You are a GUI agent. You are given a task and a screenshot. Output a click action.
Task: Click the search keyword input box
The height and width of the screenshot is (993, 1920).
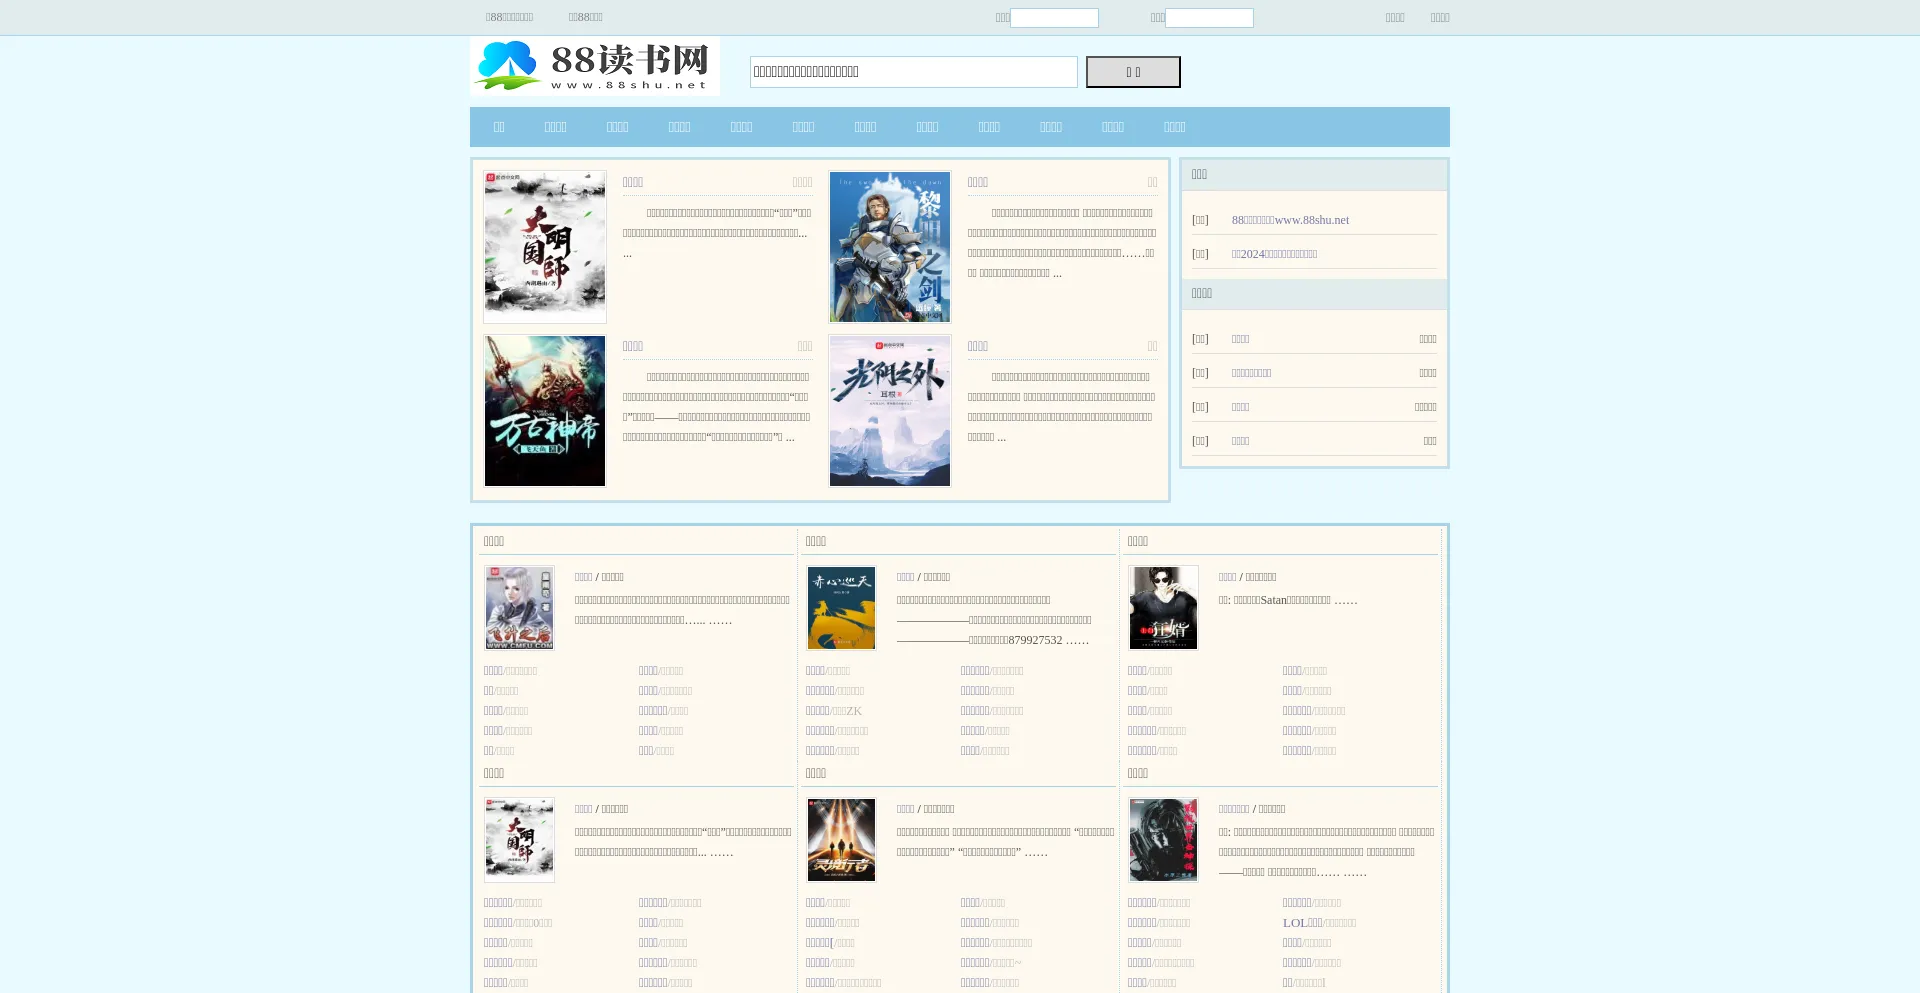point(913,71)
